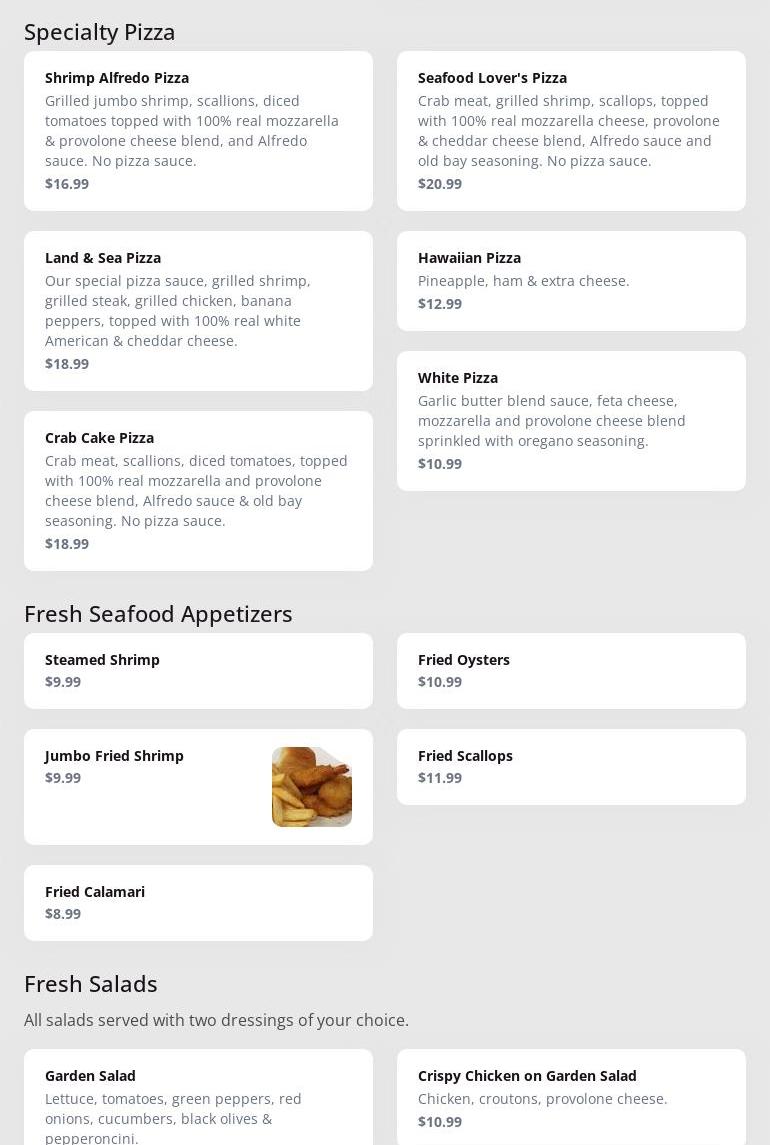770x1145 pixels.
Task: Select the Fried Scallops item
Action: (x=571, y=766)
